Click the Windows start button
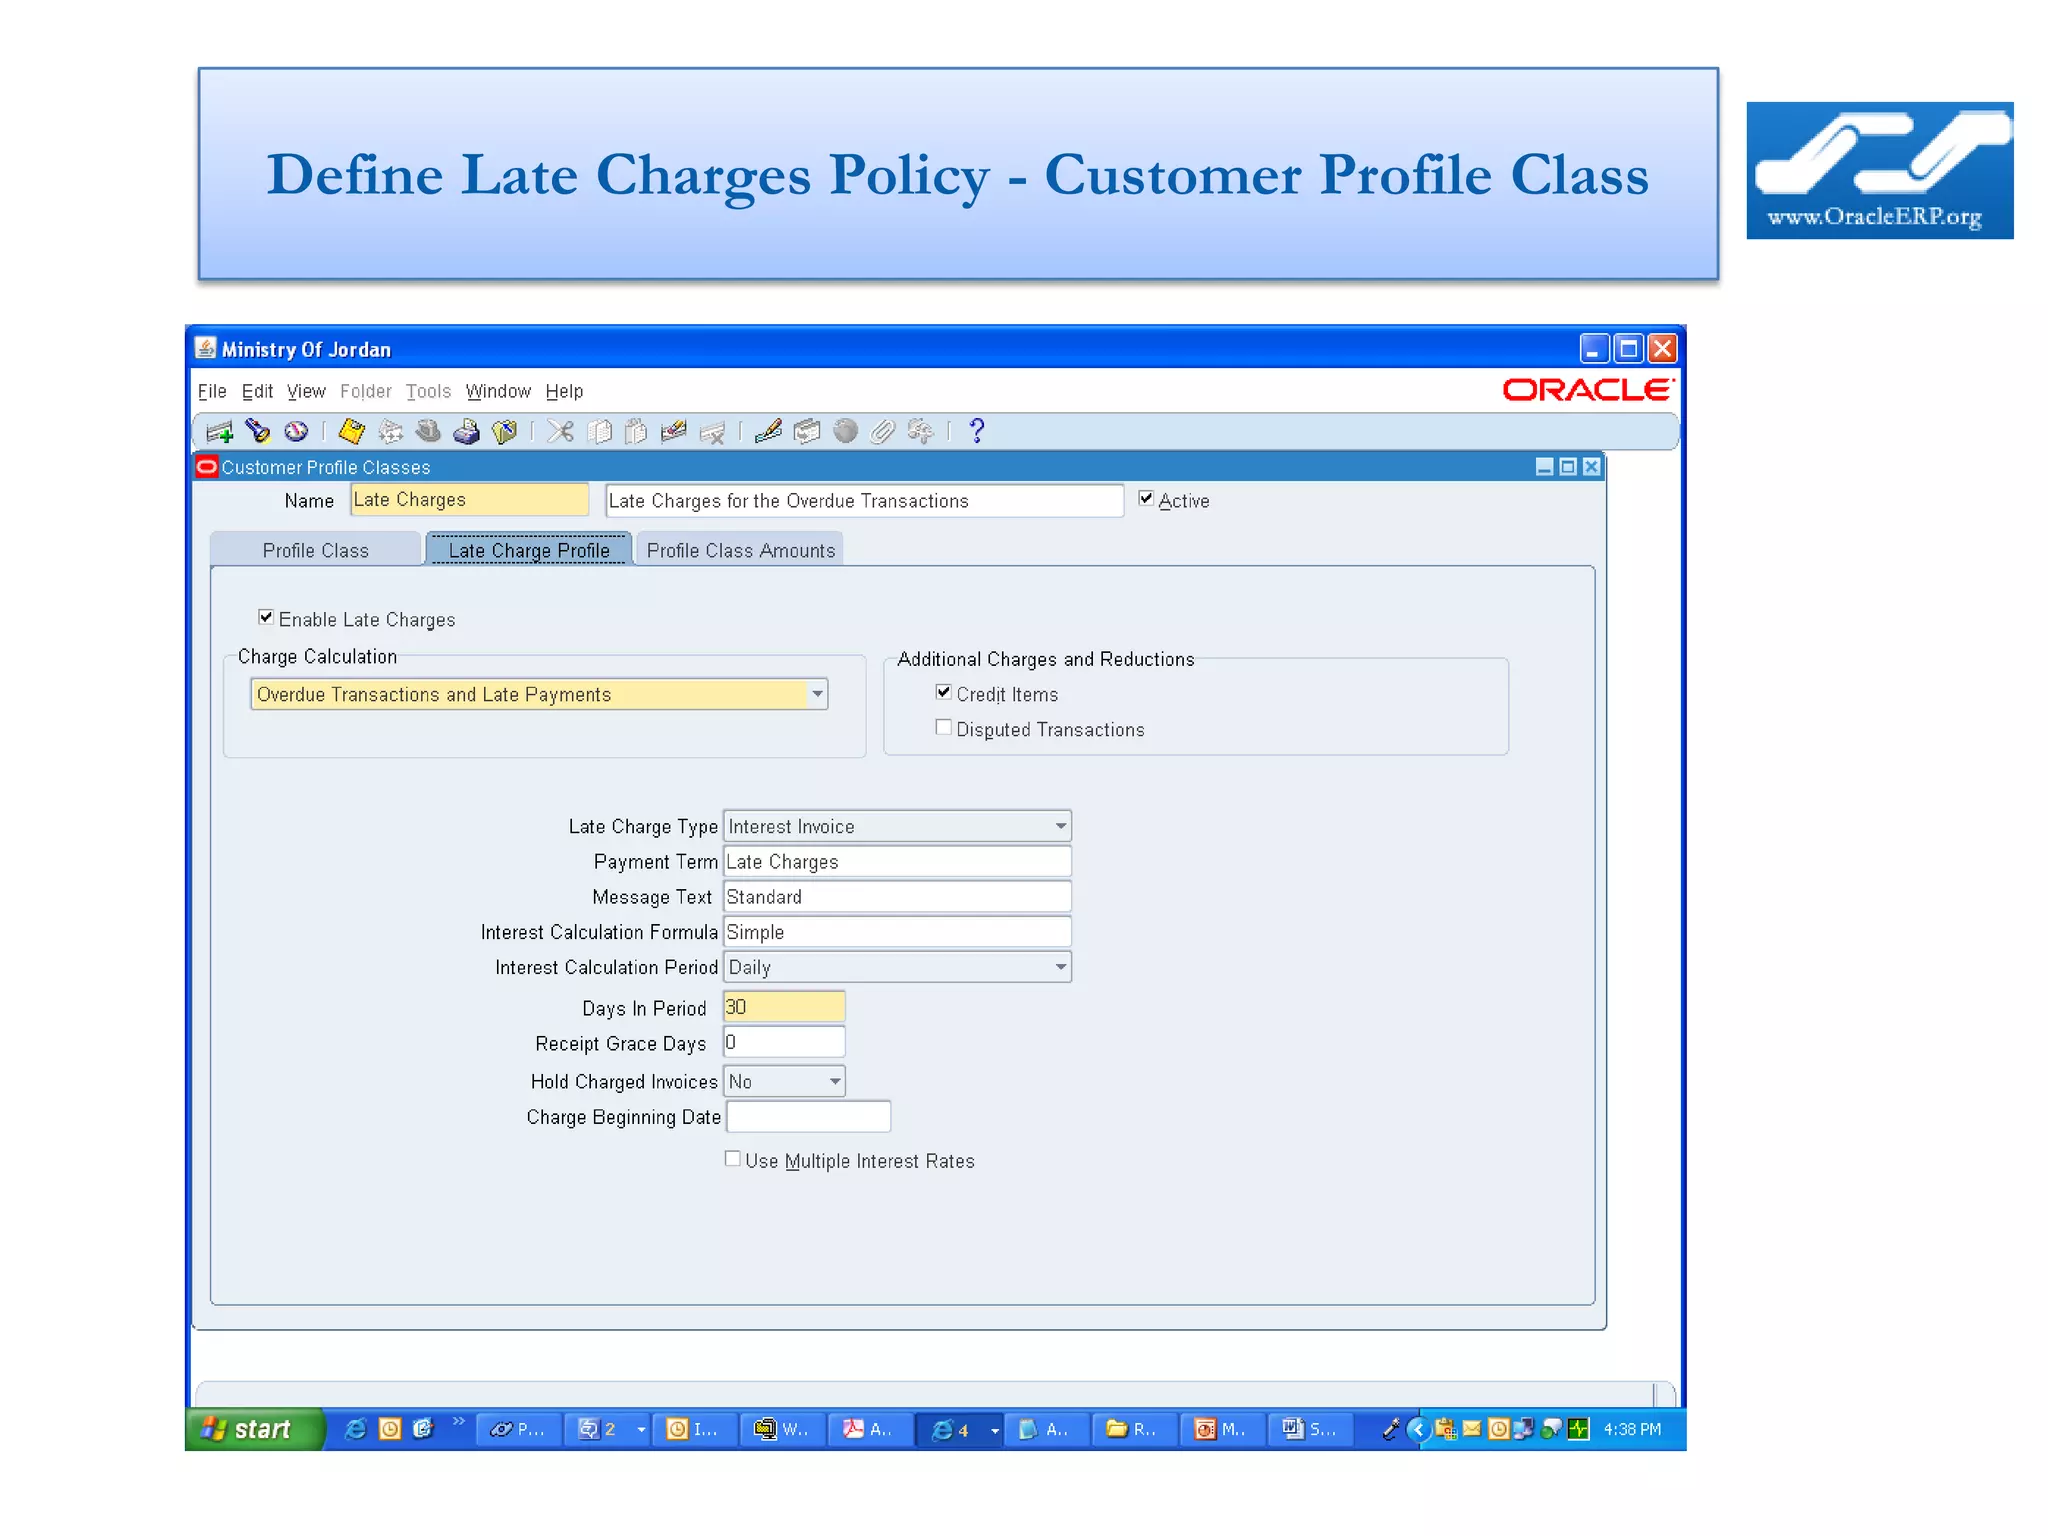Viewport: 2048px width, 1536px height. (x=254, y=1429)
